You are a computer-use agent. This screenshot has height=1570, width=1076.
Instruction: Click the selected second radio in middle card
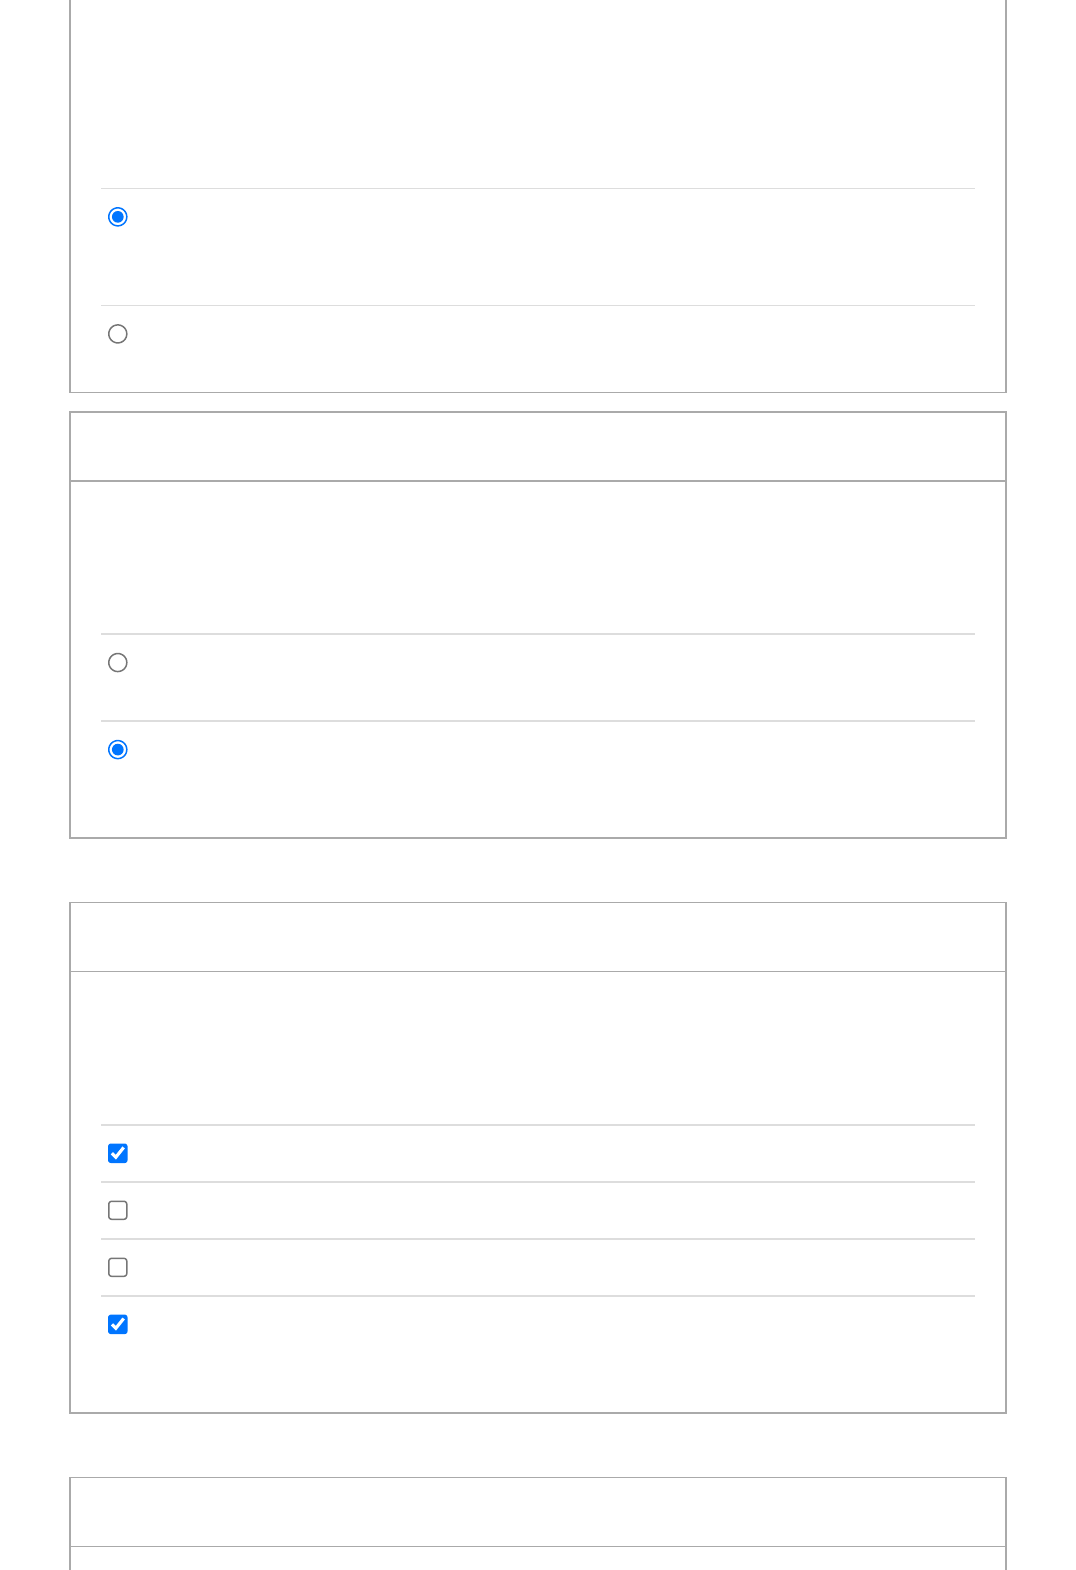118,750
